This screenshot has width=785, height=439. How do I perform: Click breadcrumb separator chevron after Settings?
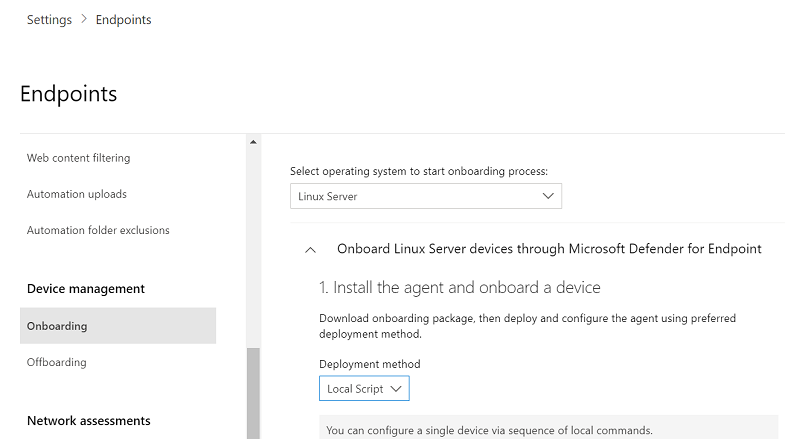pyautogui.click(x=84, y=20)
